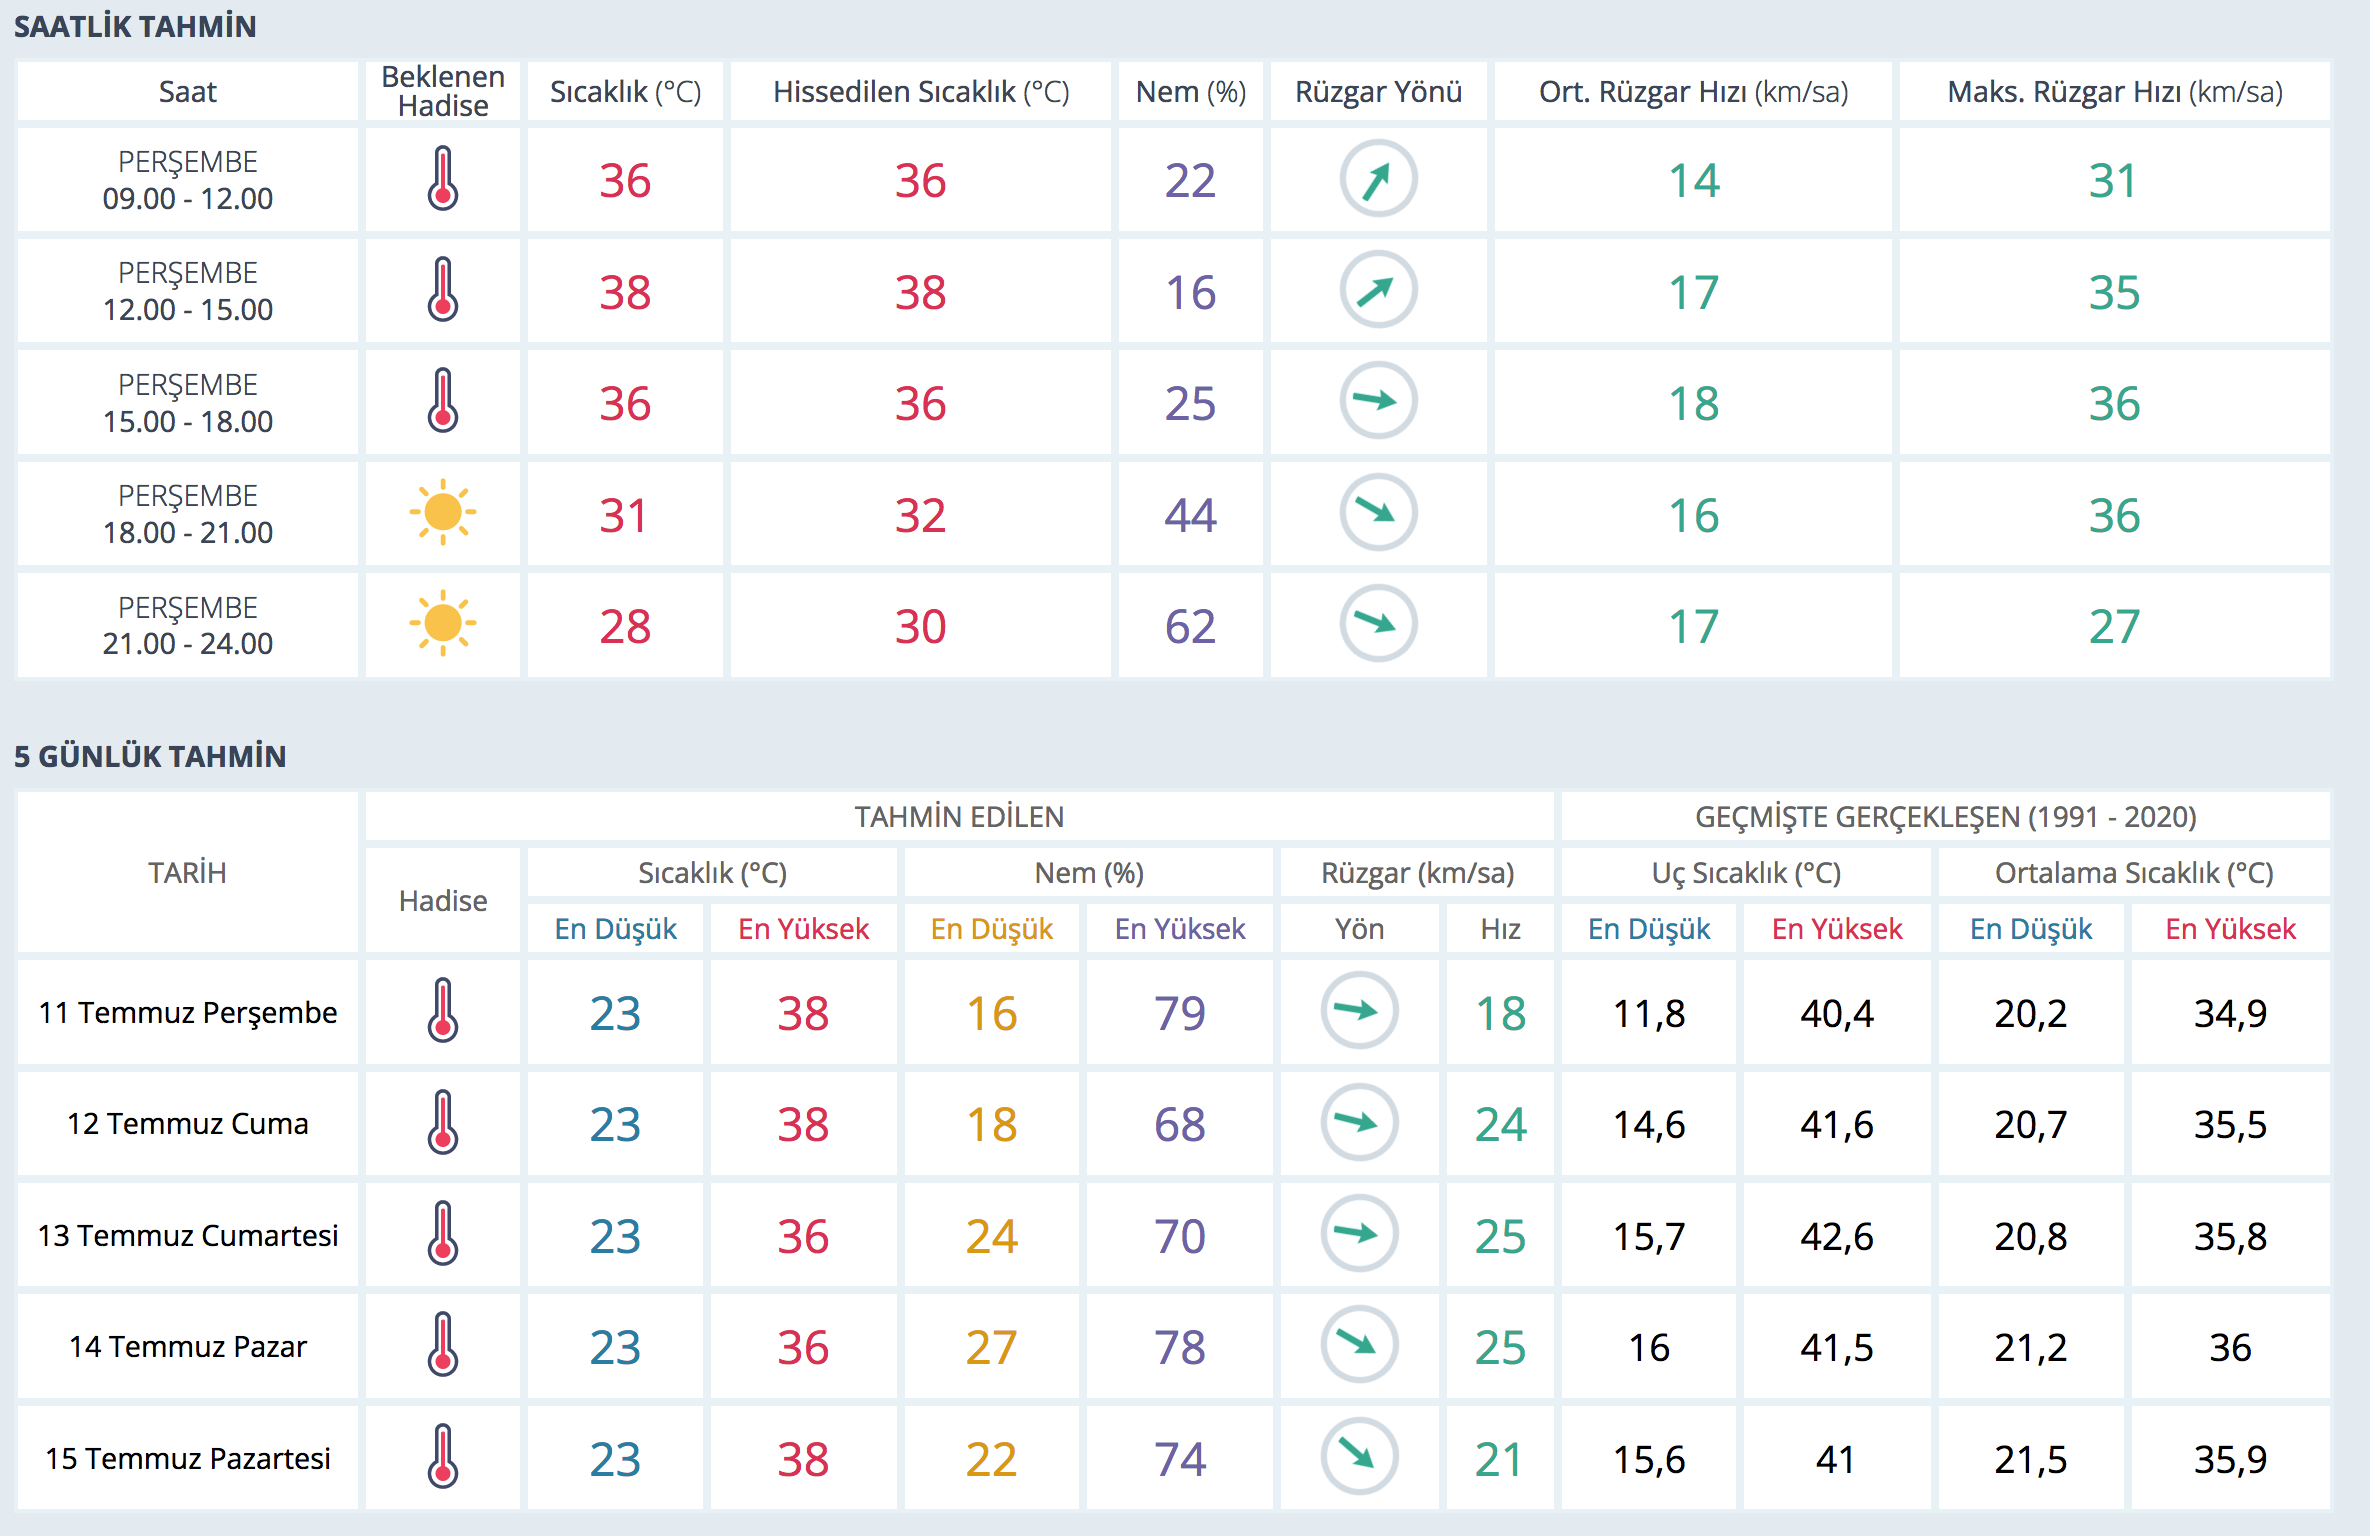Click the SAATLİK TAHMİN section title

(135, 26)
